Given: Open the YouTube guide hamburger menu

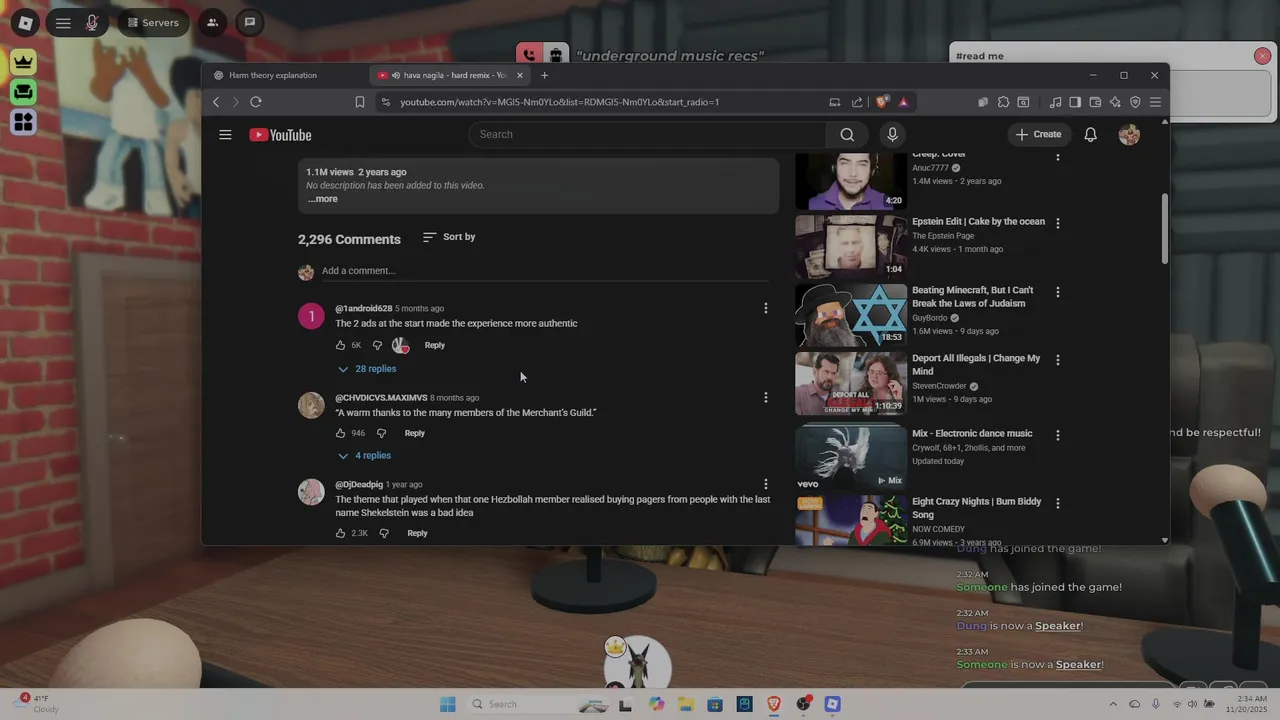Looking at the screenshot, I should click(225, 135).
